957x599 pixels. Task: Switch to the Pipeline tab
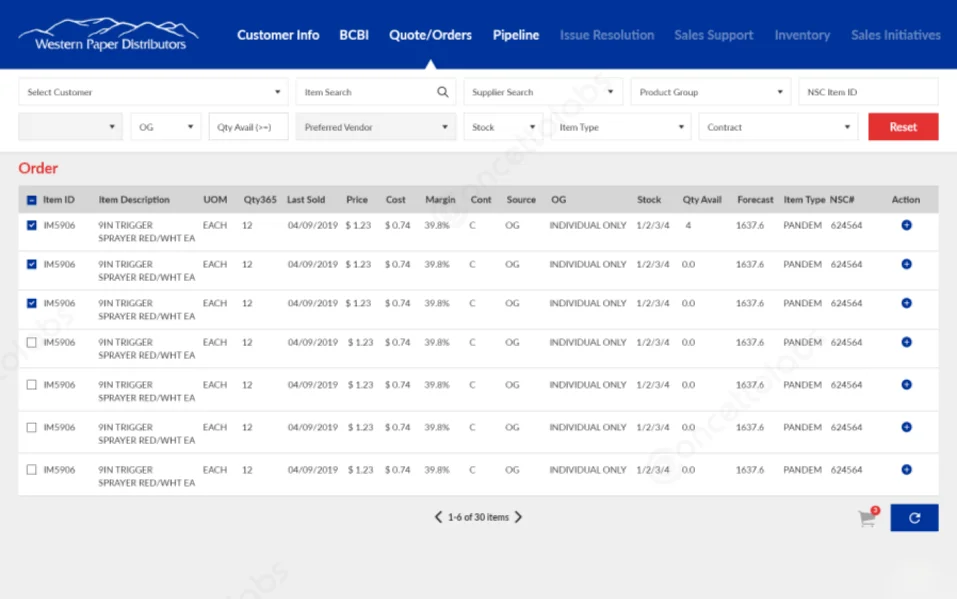(x=515, y=34)
